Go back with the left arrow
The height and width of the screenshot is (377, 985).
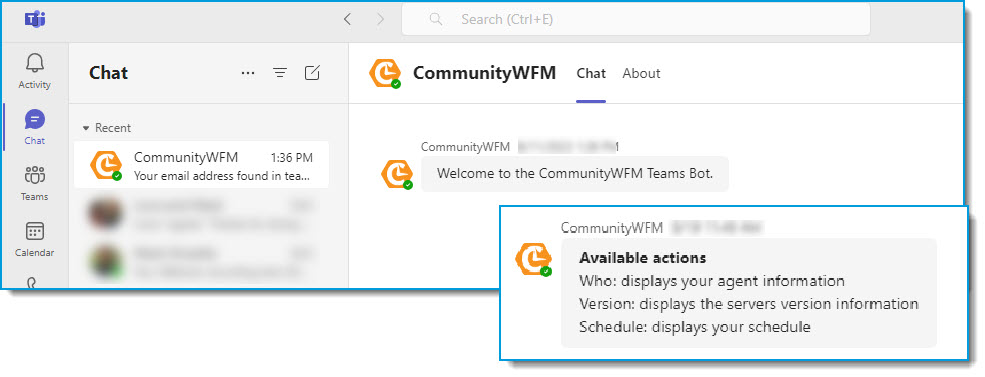click(x=347, y=19)
